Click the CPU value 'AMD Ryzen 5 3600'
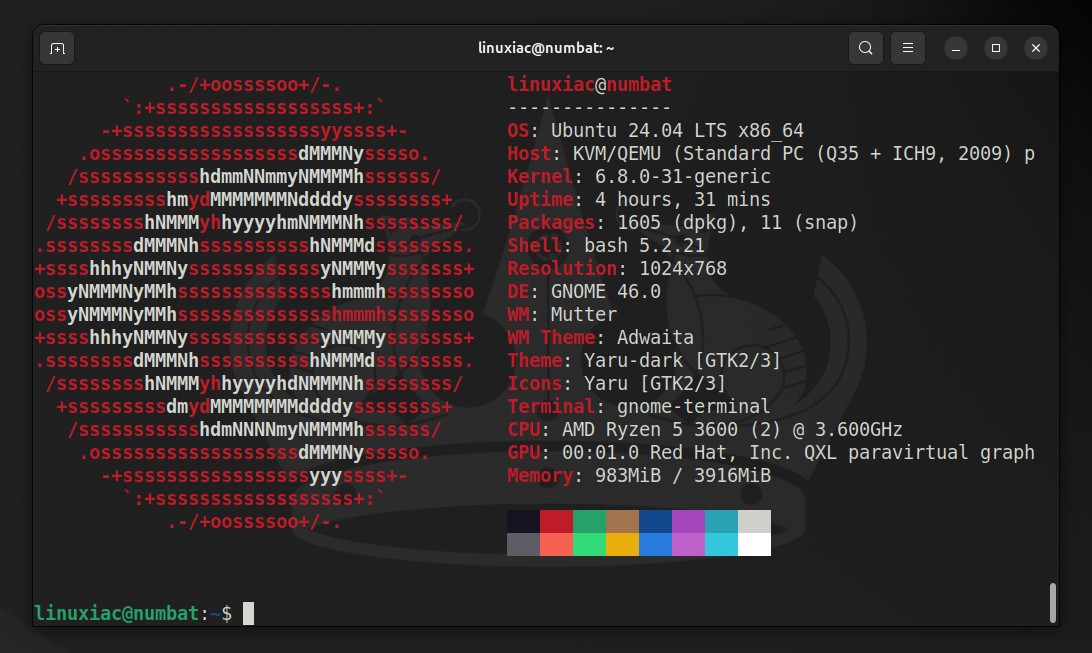This screenshot has height=653, width=1092. (x=650, y=430)
